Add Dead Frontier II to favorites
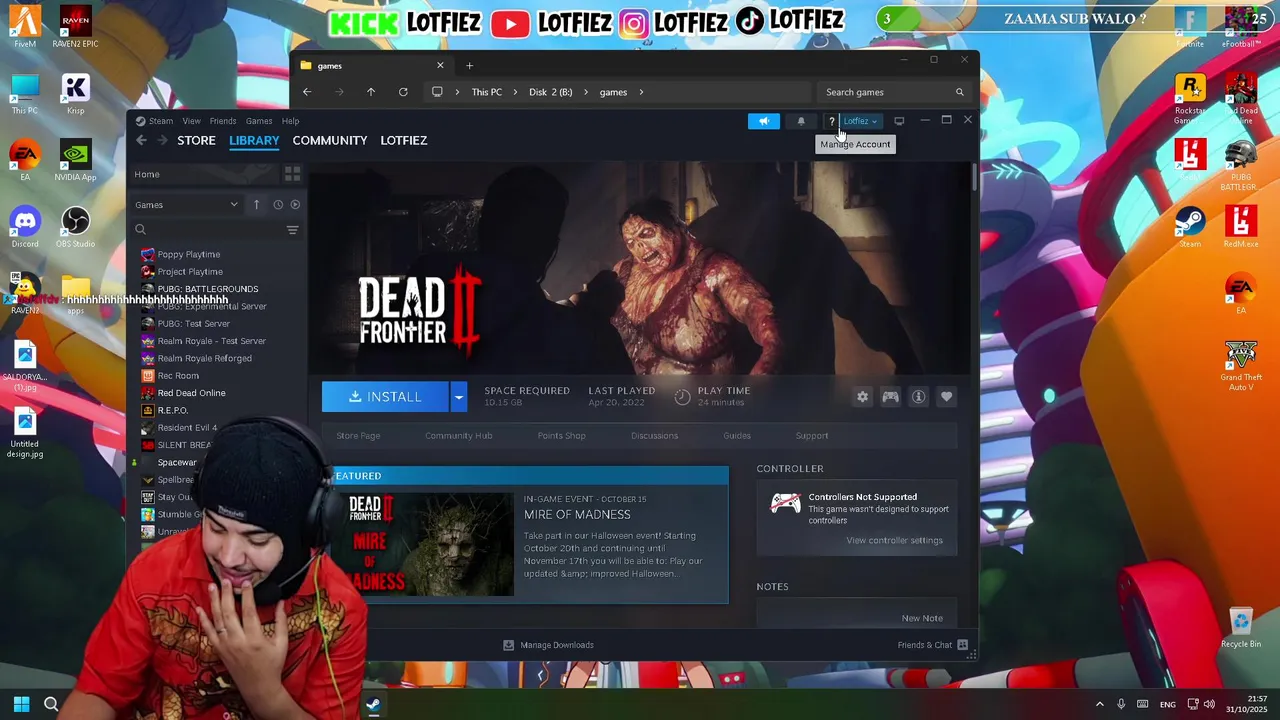1280x720 pixels. (x=946, y=397)
